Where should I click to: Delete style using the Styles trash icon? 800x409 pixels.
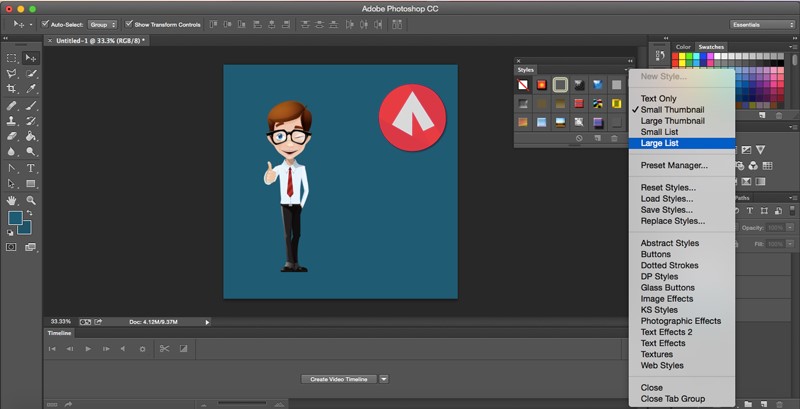[x=614, y=138]
